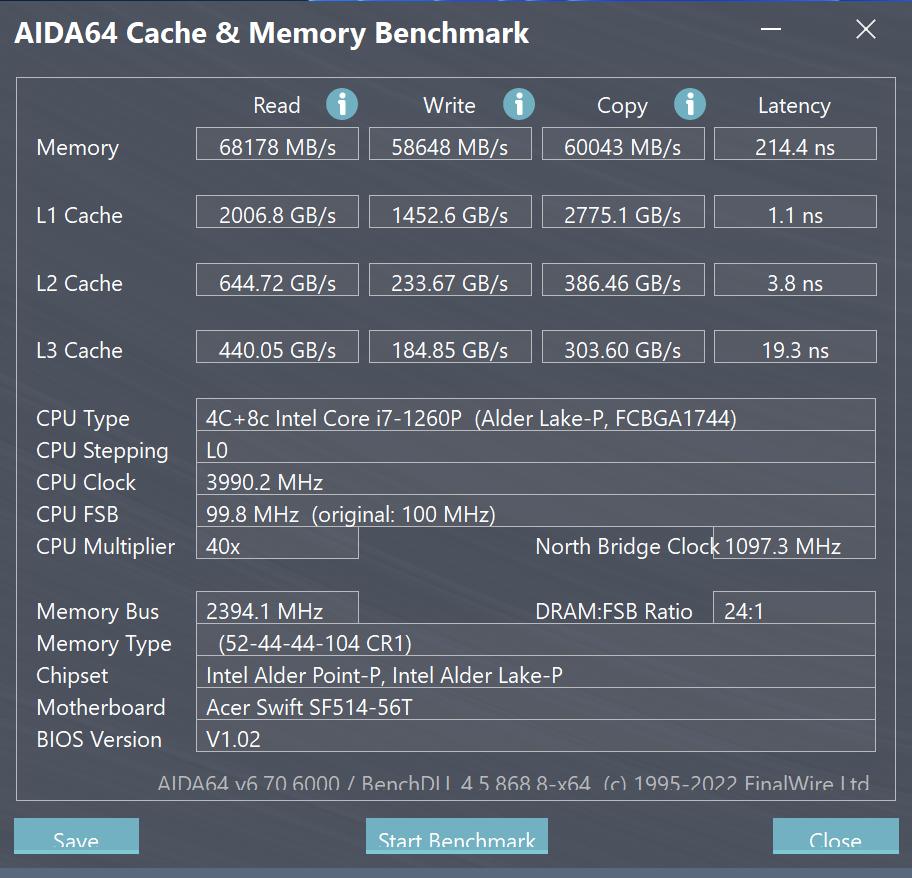Select the Memory Read 68178 MB/s field
The image size is (912, 878).
277,147
